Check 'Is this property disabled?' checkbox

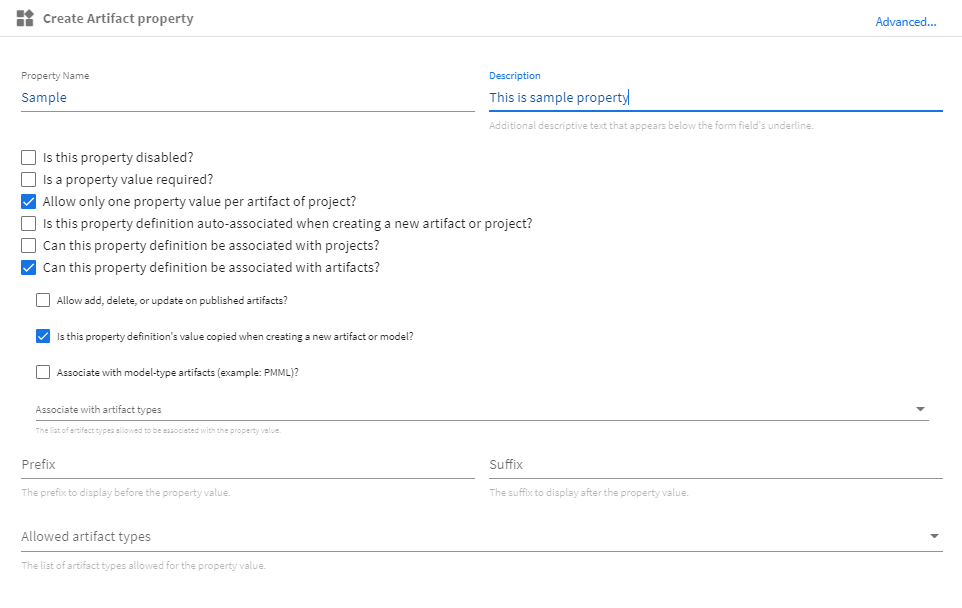(29, 158)
